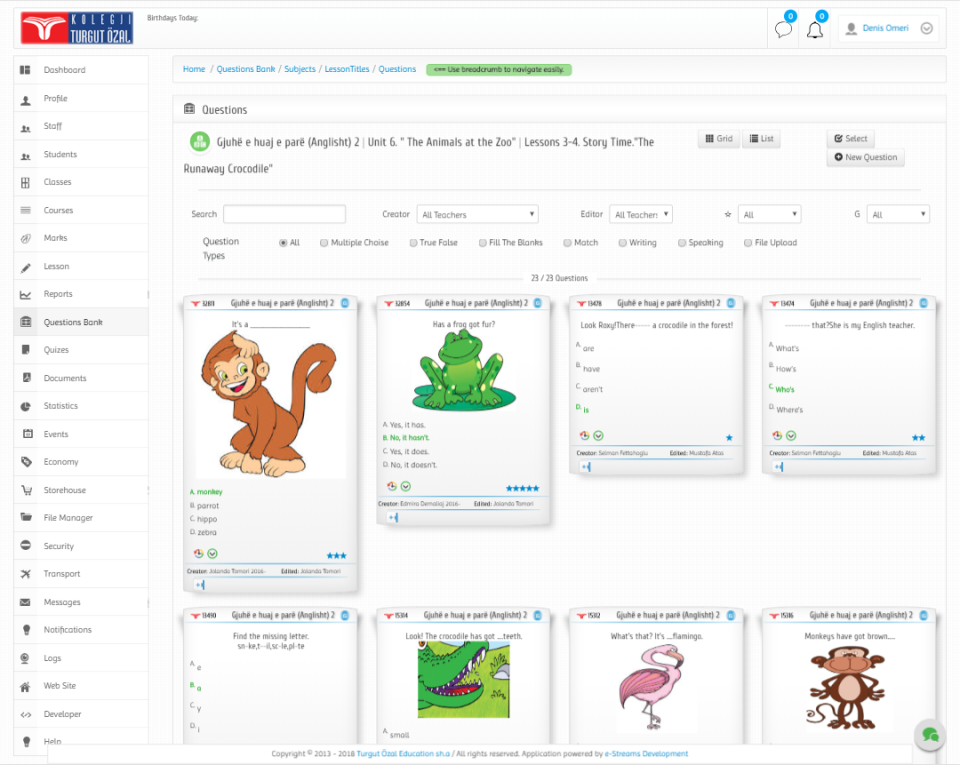The image size is (960, 765).
Task: Click the Staff icon in sidebar
Action: 26,127
